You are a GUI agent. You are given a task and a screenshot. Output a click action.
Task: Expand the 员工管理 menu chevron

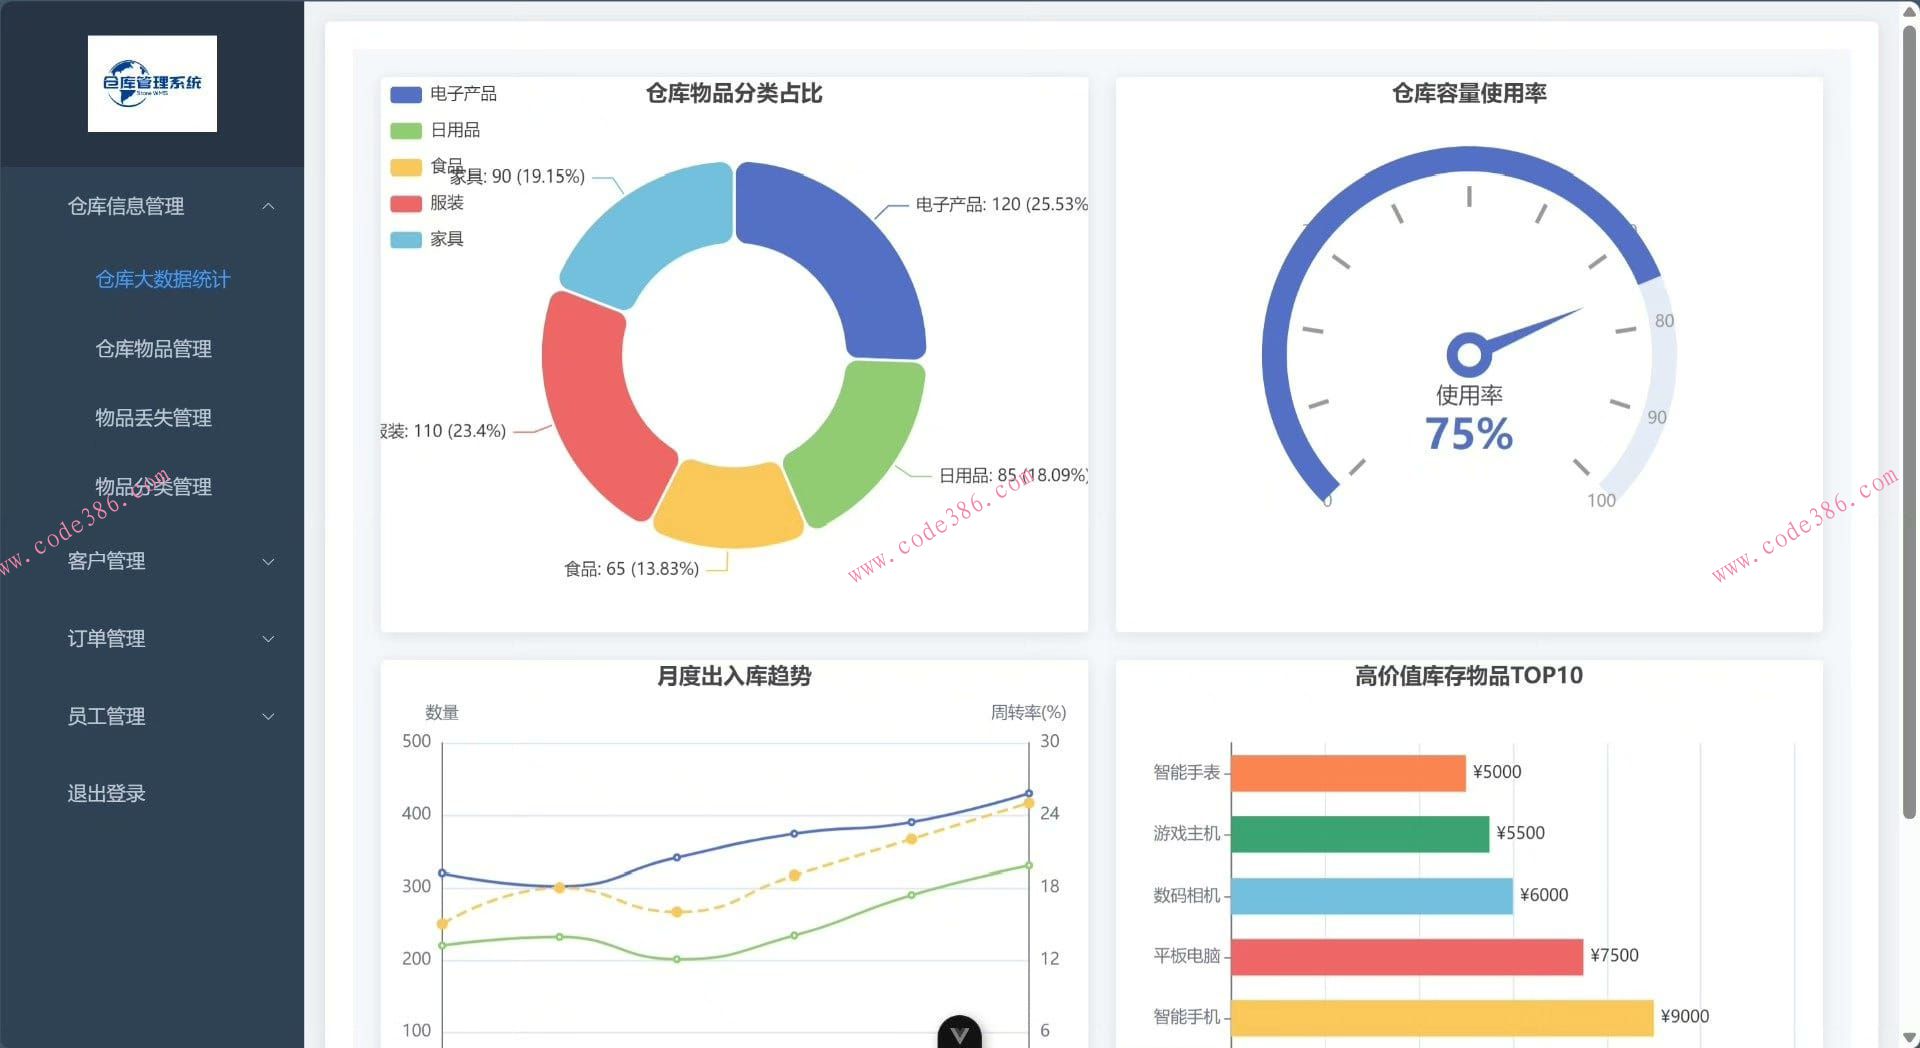[268, 716]
